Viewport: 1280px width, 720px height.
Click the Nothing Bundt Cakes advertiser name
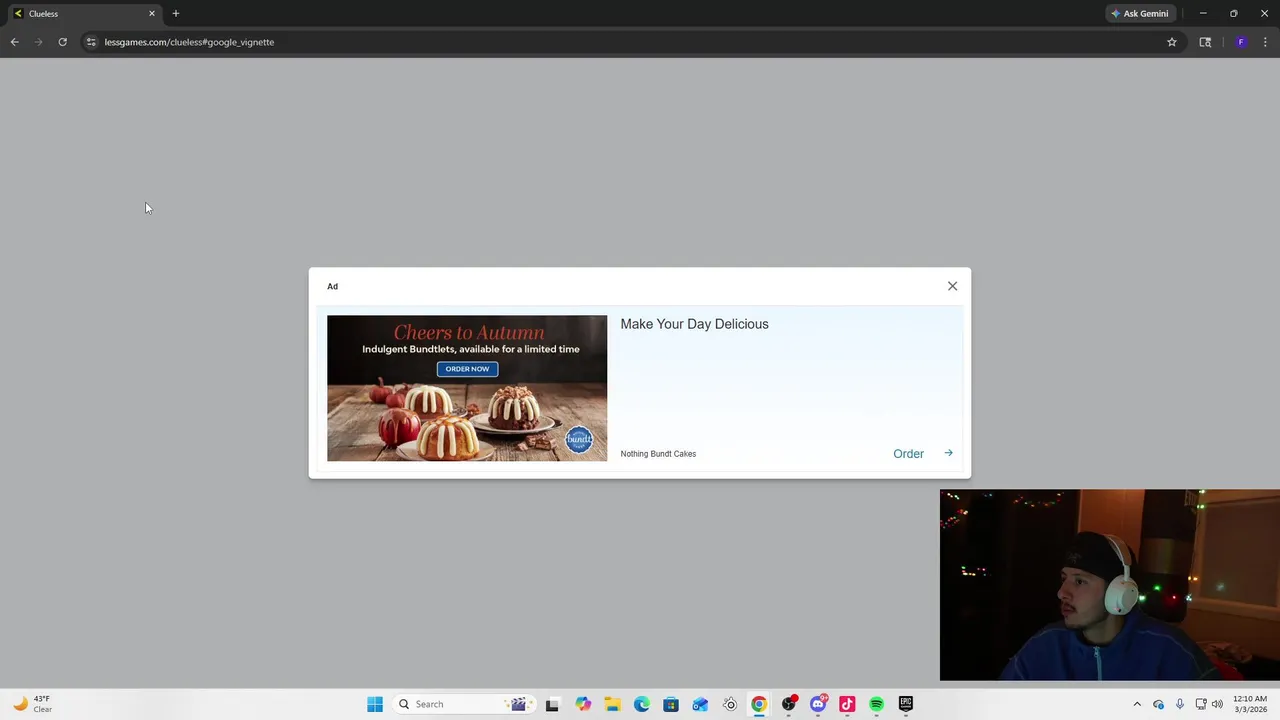658,454
